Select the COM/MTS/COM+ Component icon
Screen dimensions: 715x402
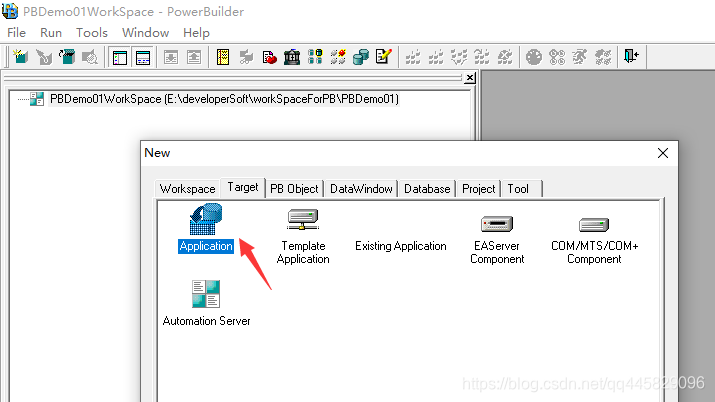[594, 225]
